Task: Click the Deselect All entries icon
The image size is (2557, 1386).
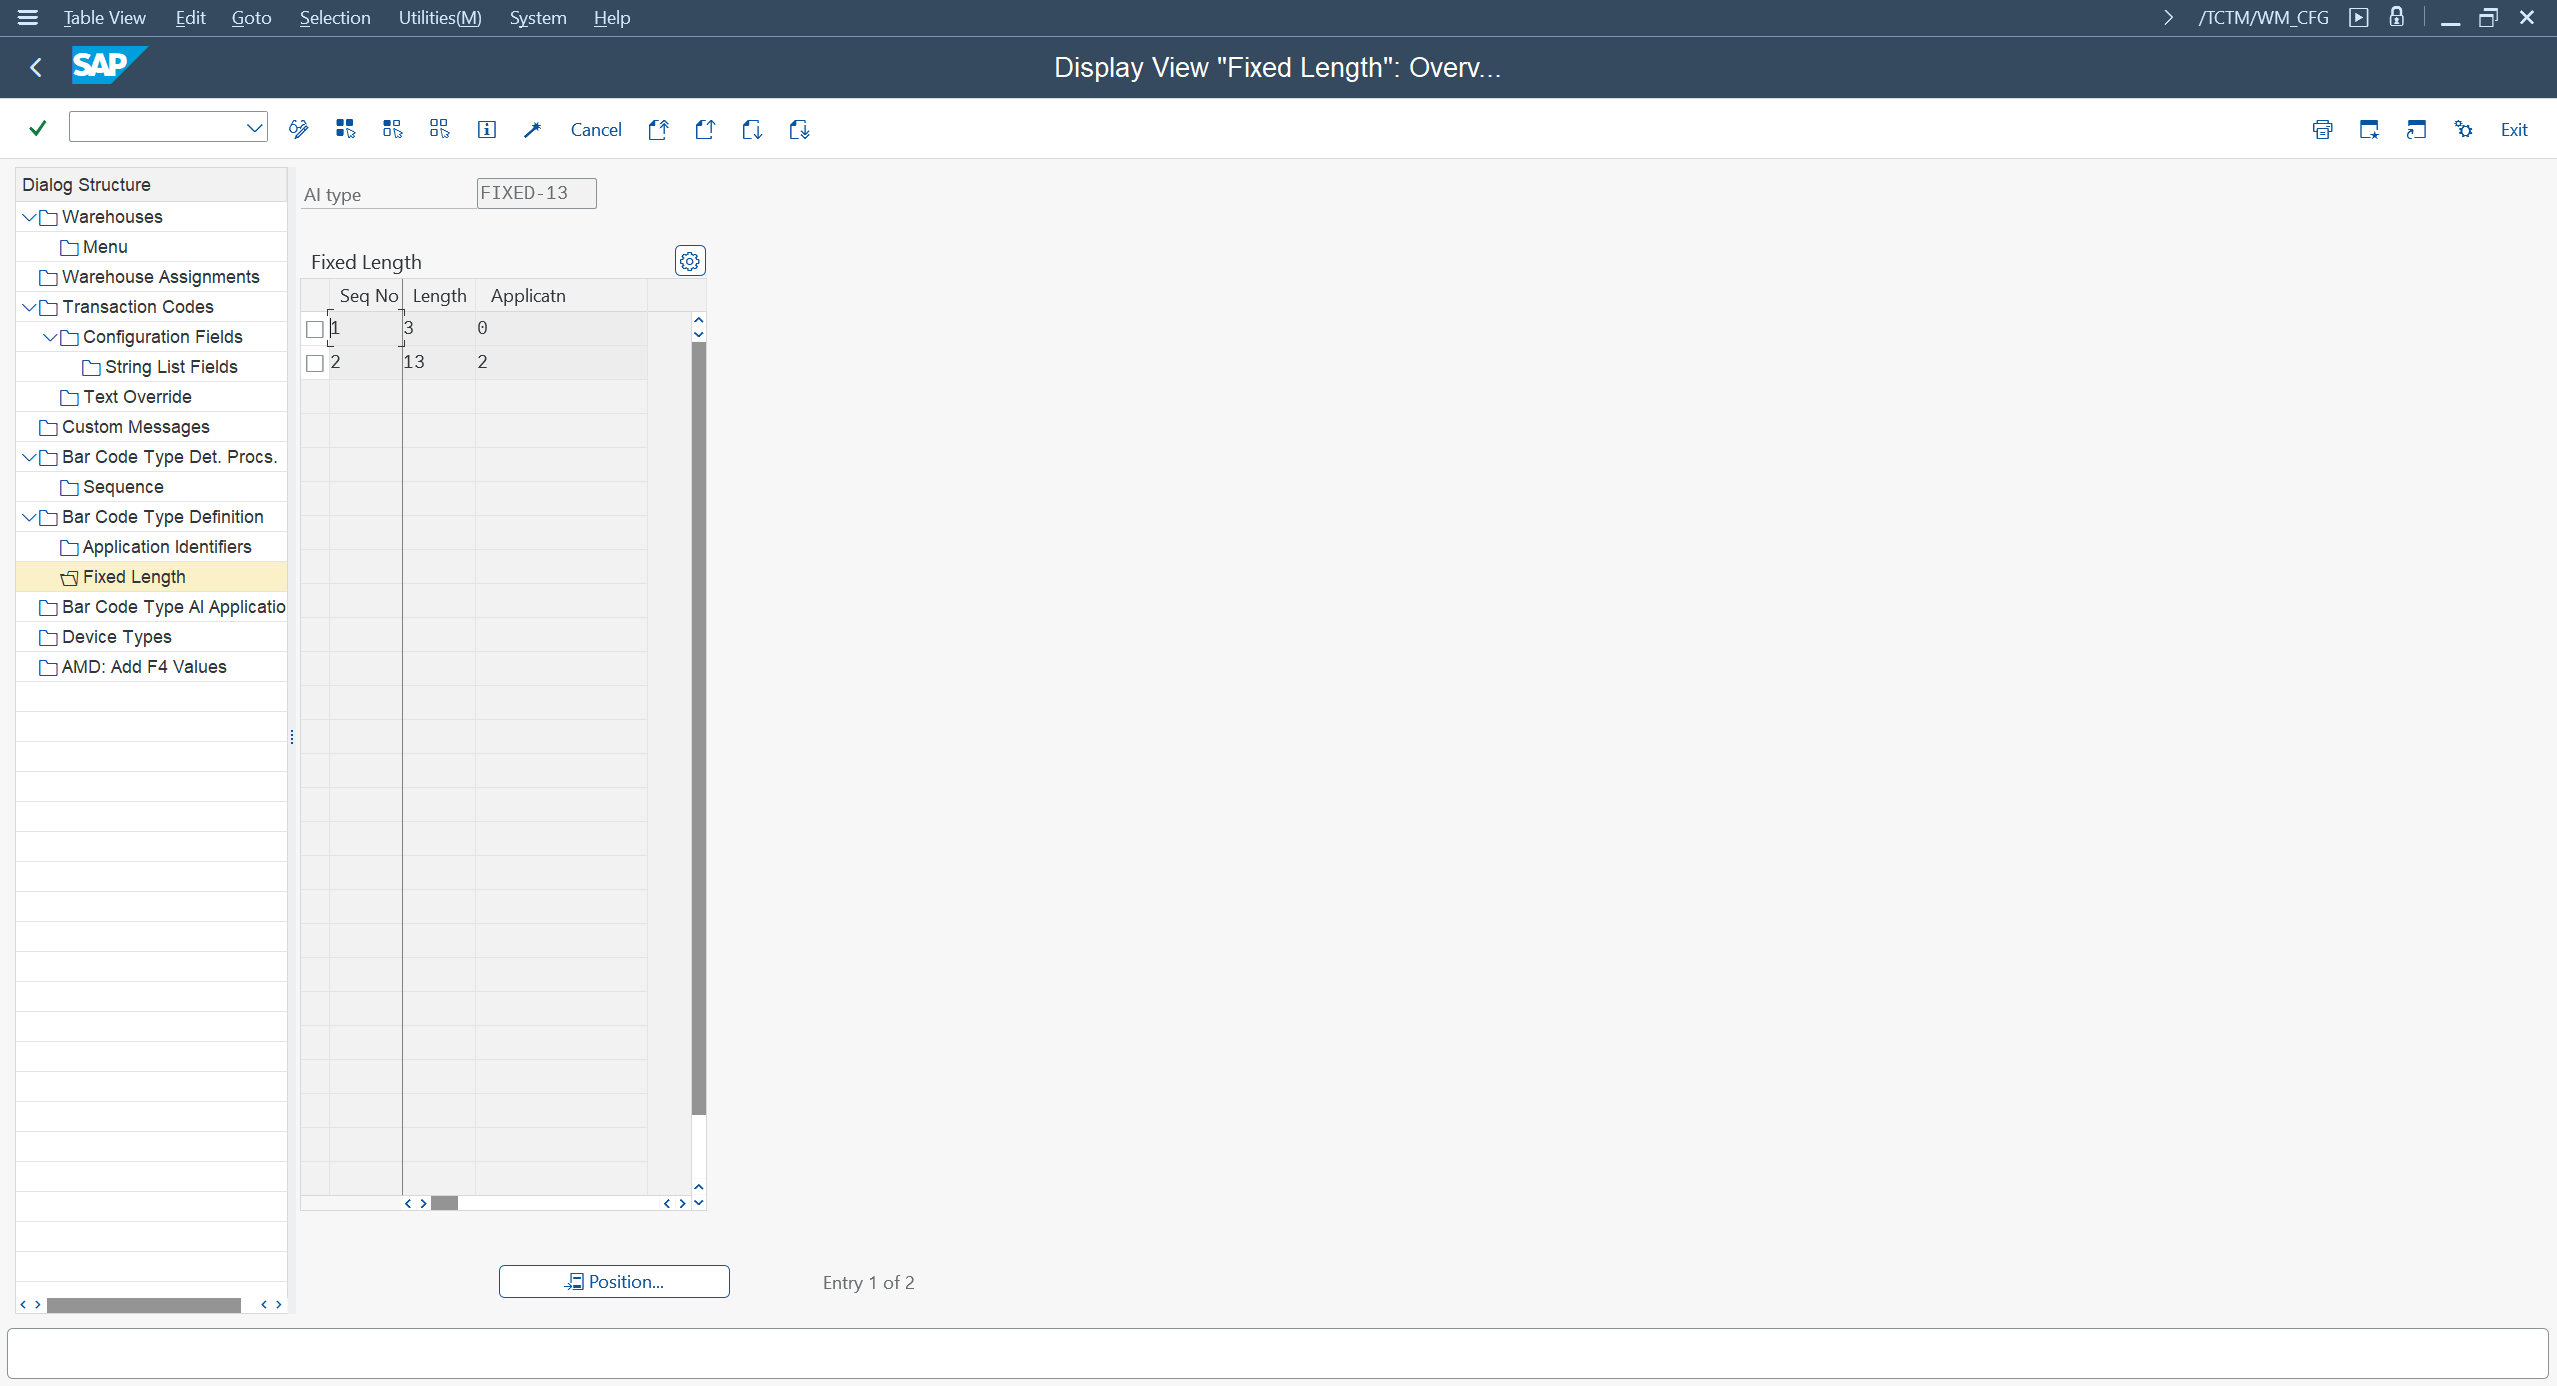Action: pyautogui.click(x=439, y=129)
